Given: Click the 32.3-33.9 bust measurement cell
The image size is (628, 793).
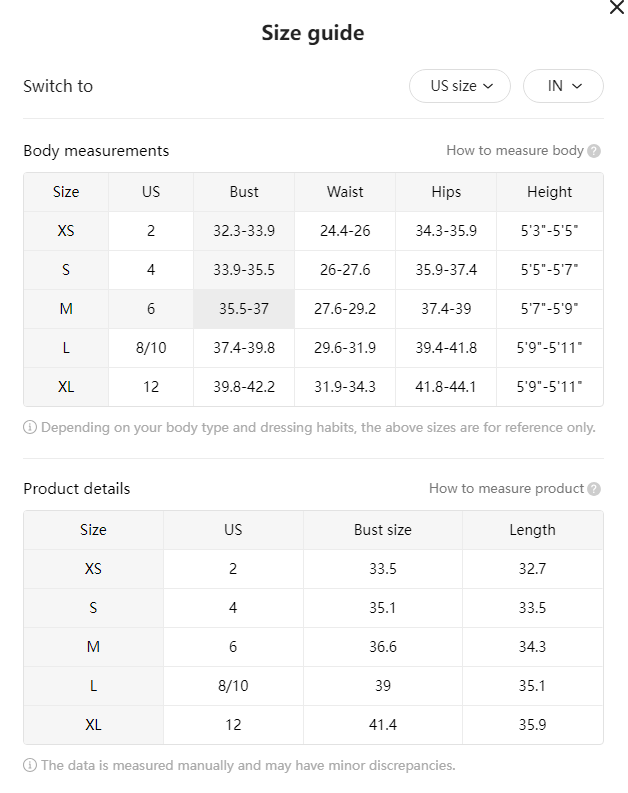Looking at the screenshot, I should coord(244,231).
